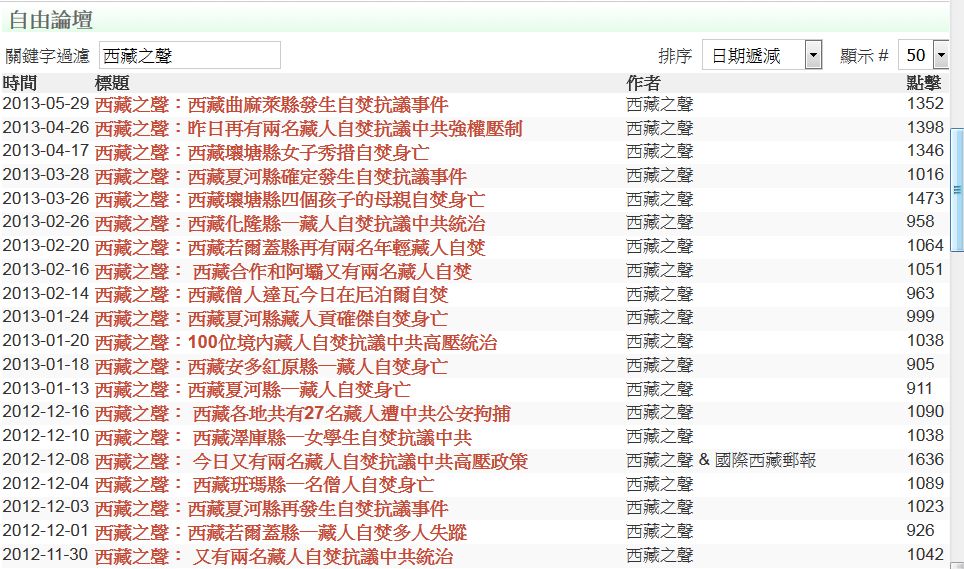
Task: Open post 西藏班瑪縣一名僧人自焚身亡
Action: (x=264, y=485)
